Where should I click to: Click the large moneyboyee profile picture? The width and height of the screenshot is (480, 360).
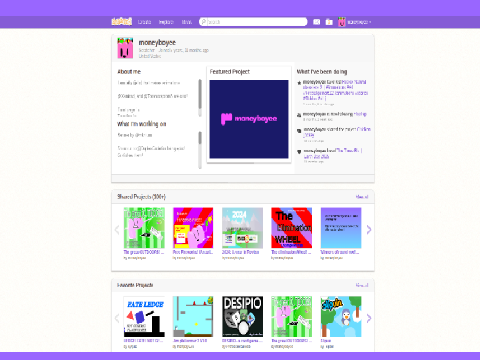pyautogui.click(x=125, y=48)
